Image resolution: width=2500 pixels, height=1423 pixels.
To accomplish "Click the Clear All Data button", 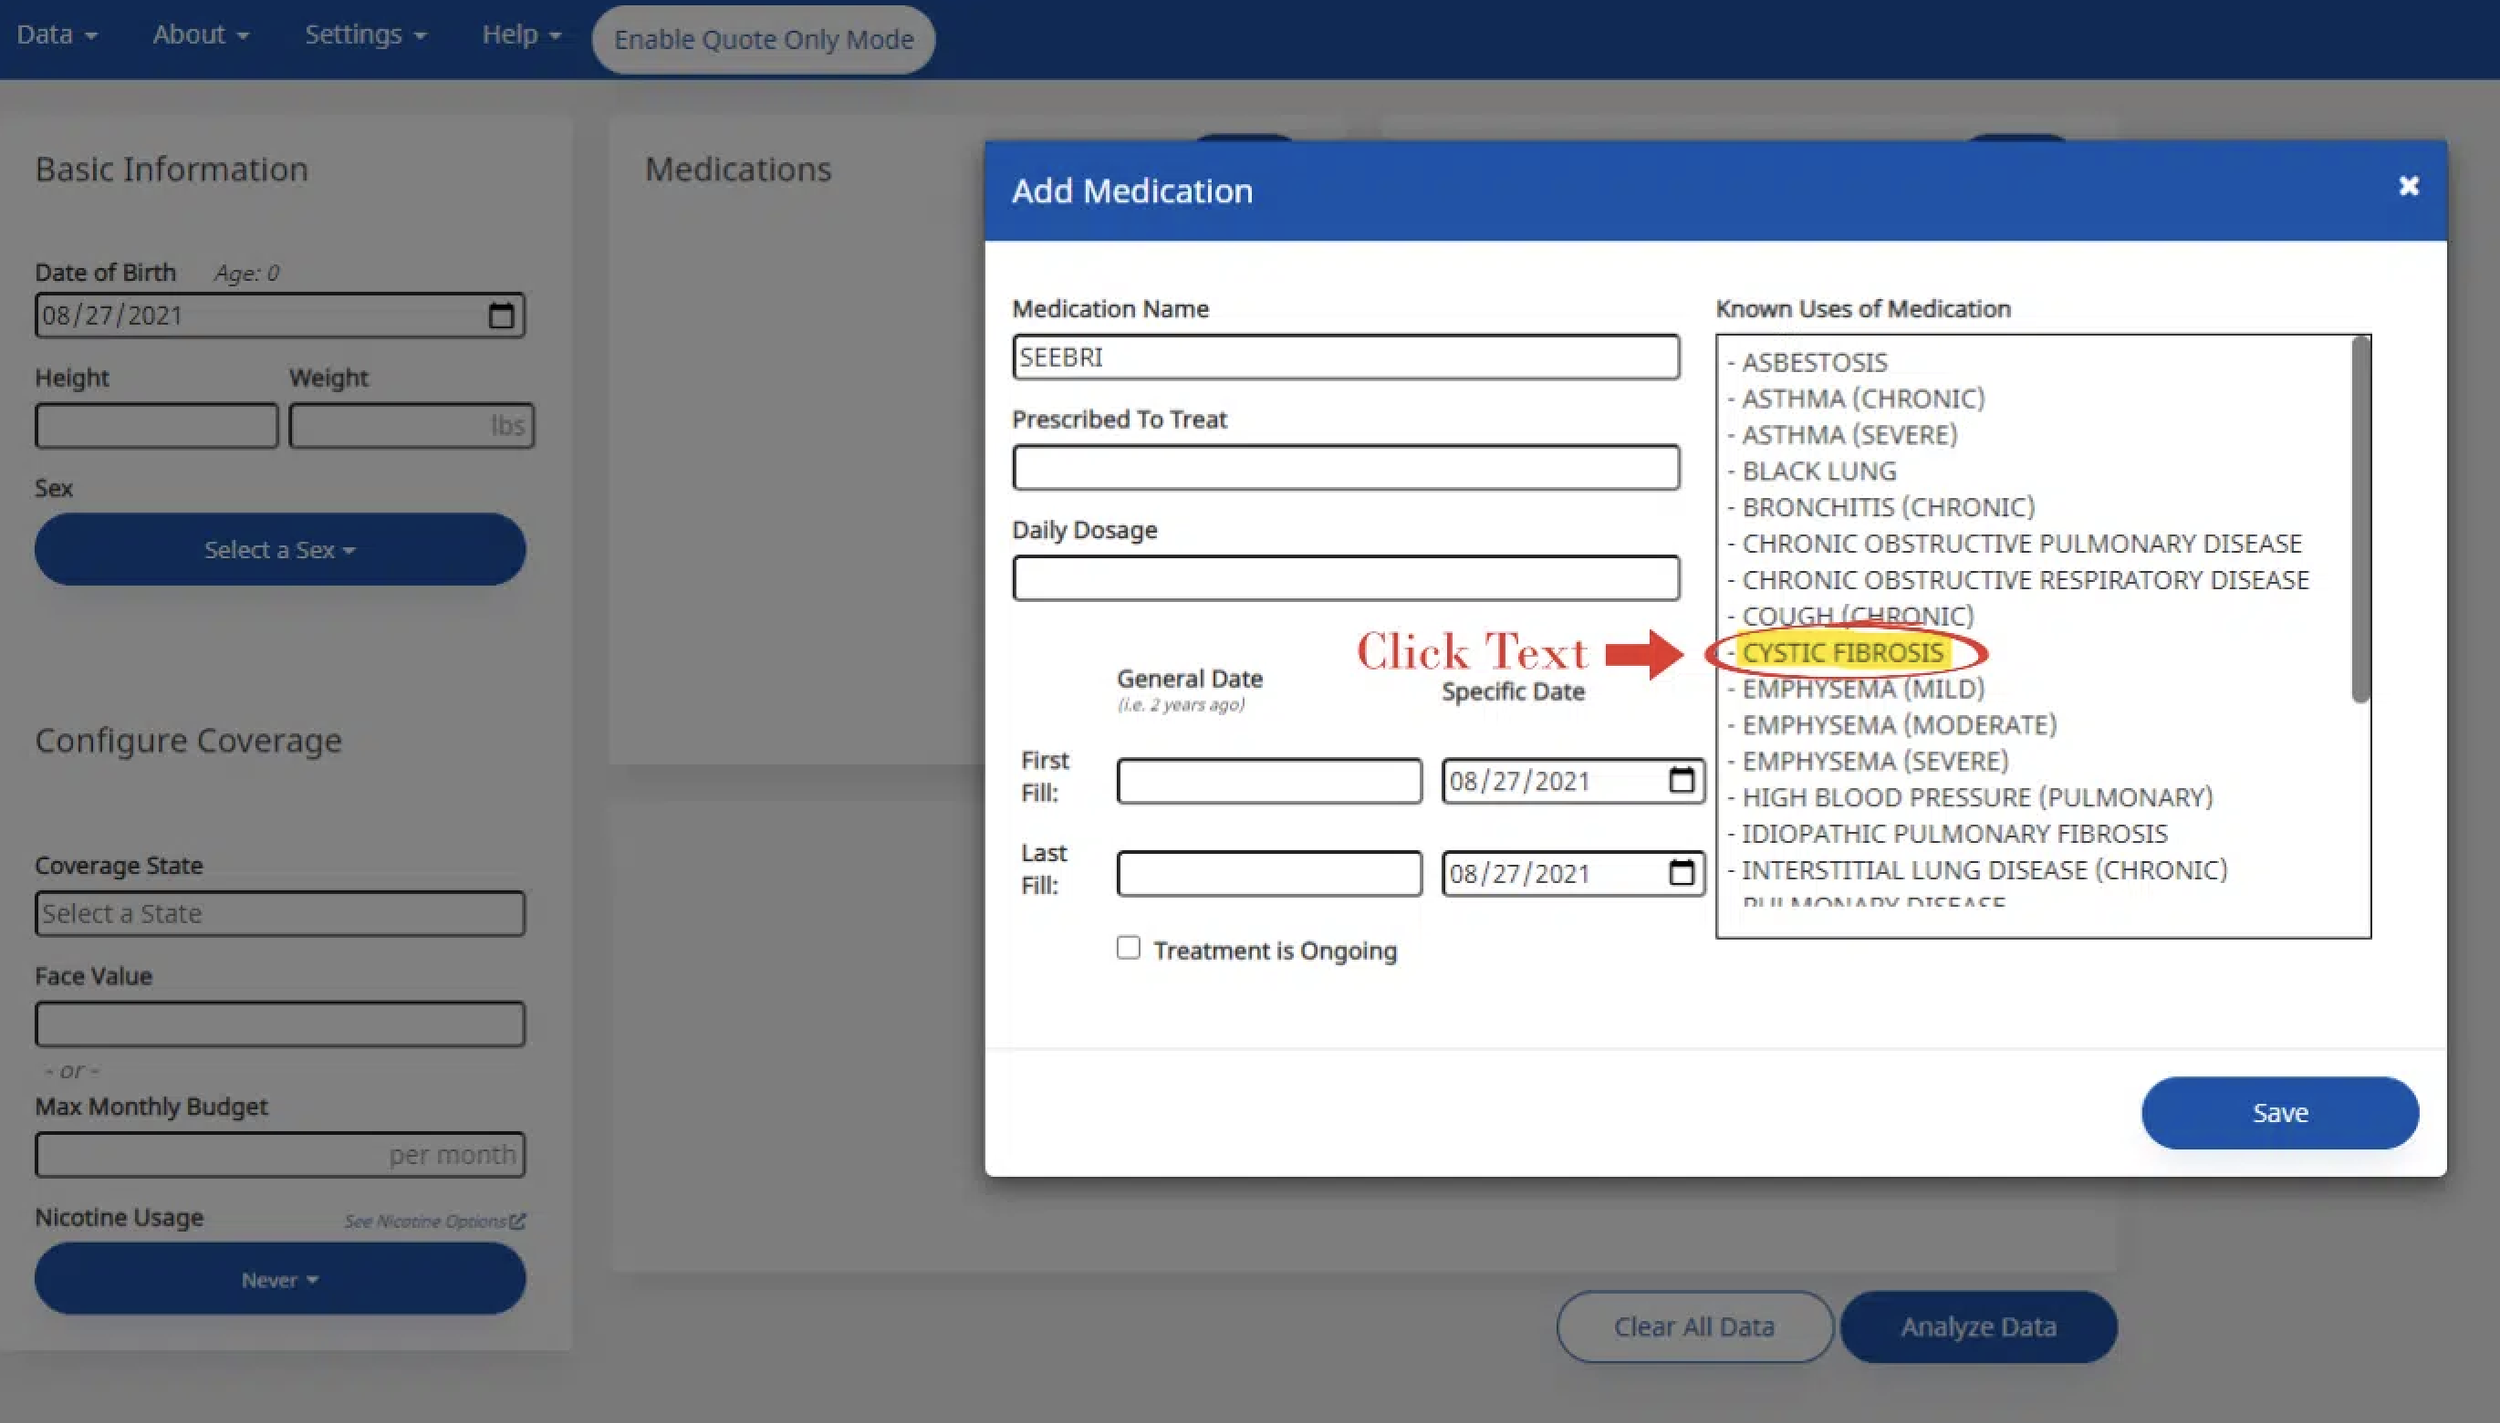I will pos(1694,1326).
